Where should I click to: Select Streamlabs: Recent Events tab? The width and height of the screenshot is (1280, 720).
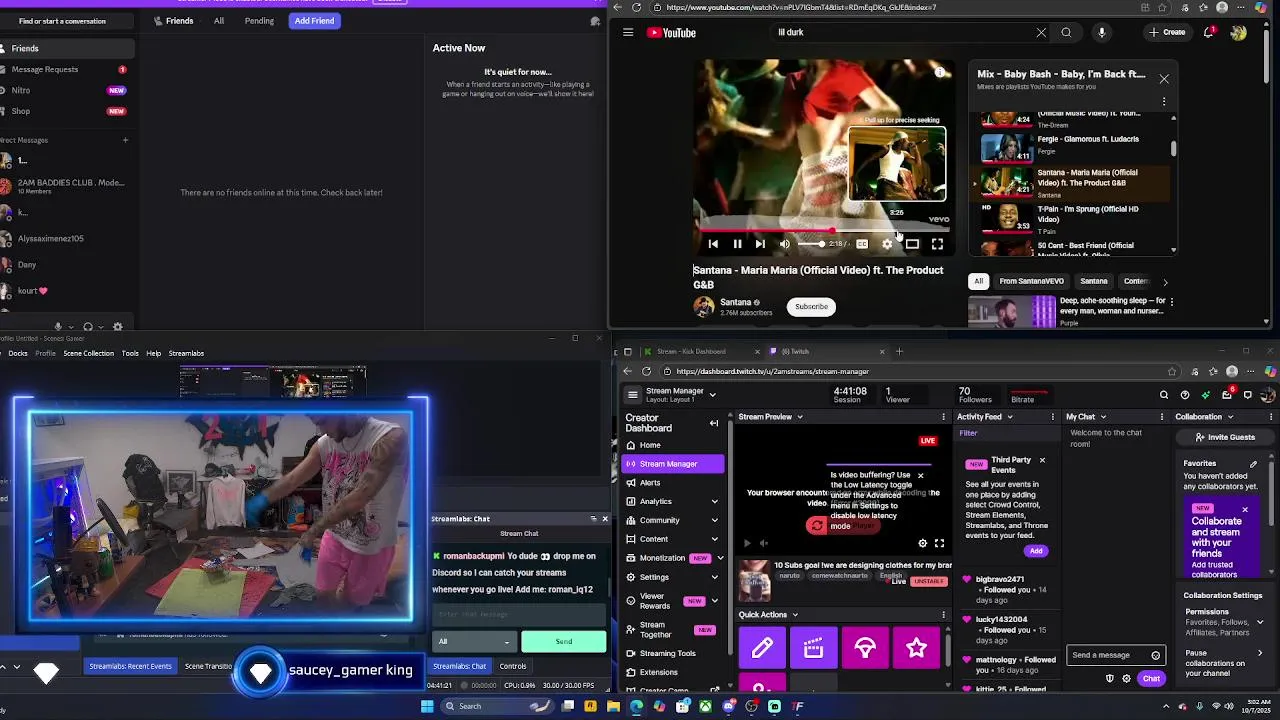(x=130, y=666)
